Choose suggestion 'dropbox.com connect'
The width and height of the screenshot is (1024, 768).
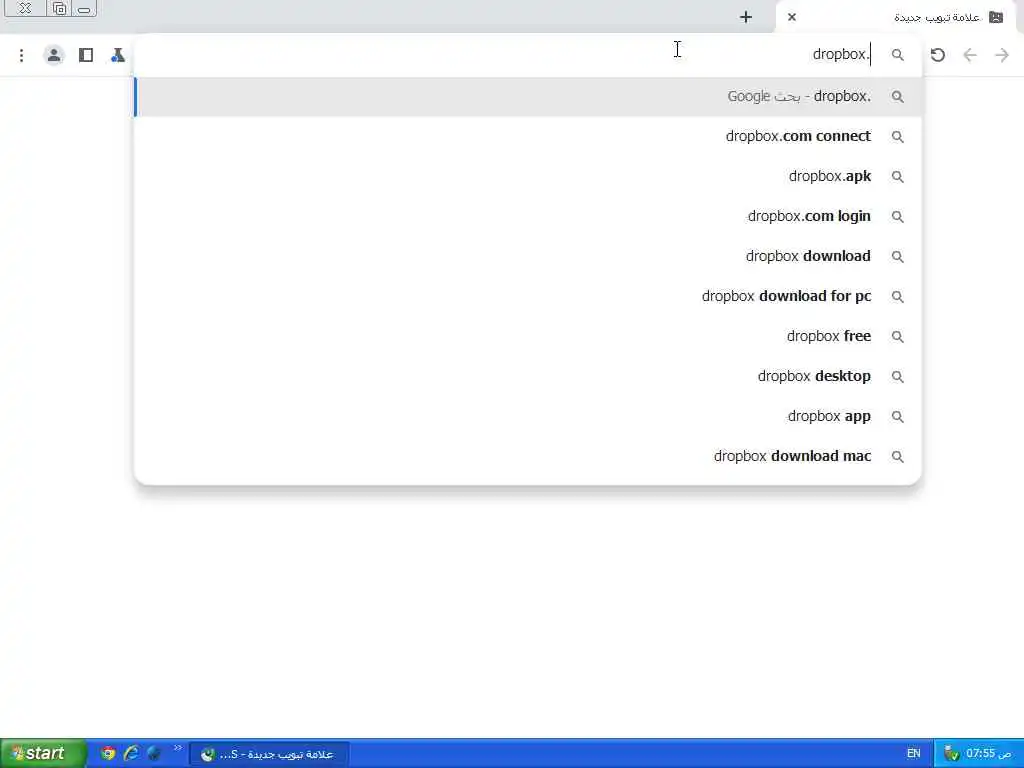[x=528, y=136]
